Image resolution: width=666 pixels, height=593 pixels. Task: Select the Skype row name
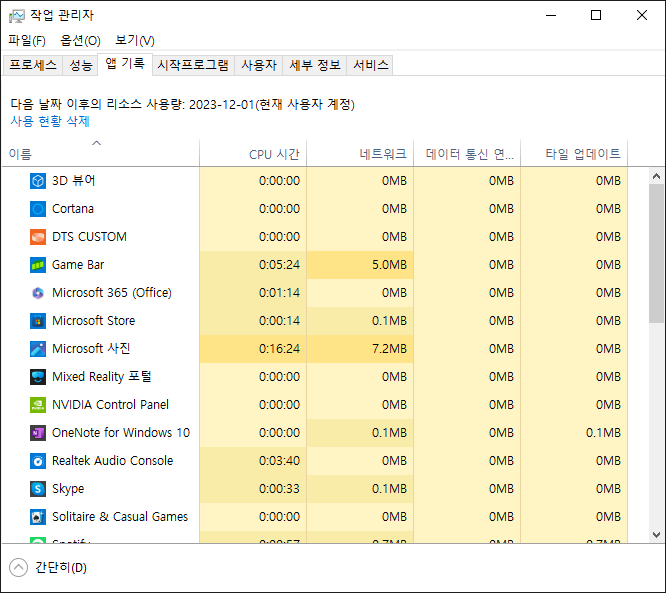pyautogui.click(x=68, y=489)
